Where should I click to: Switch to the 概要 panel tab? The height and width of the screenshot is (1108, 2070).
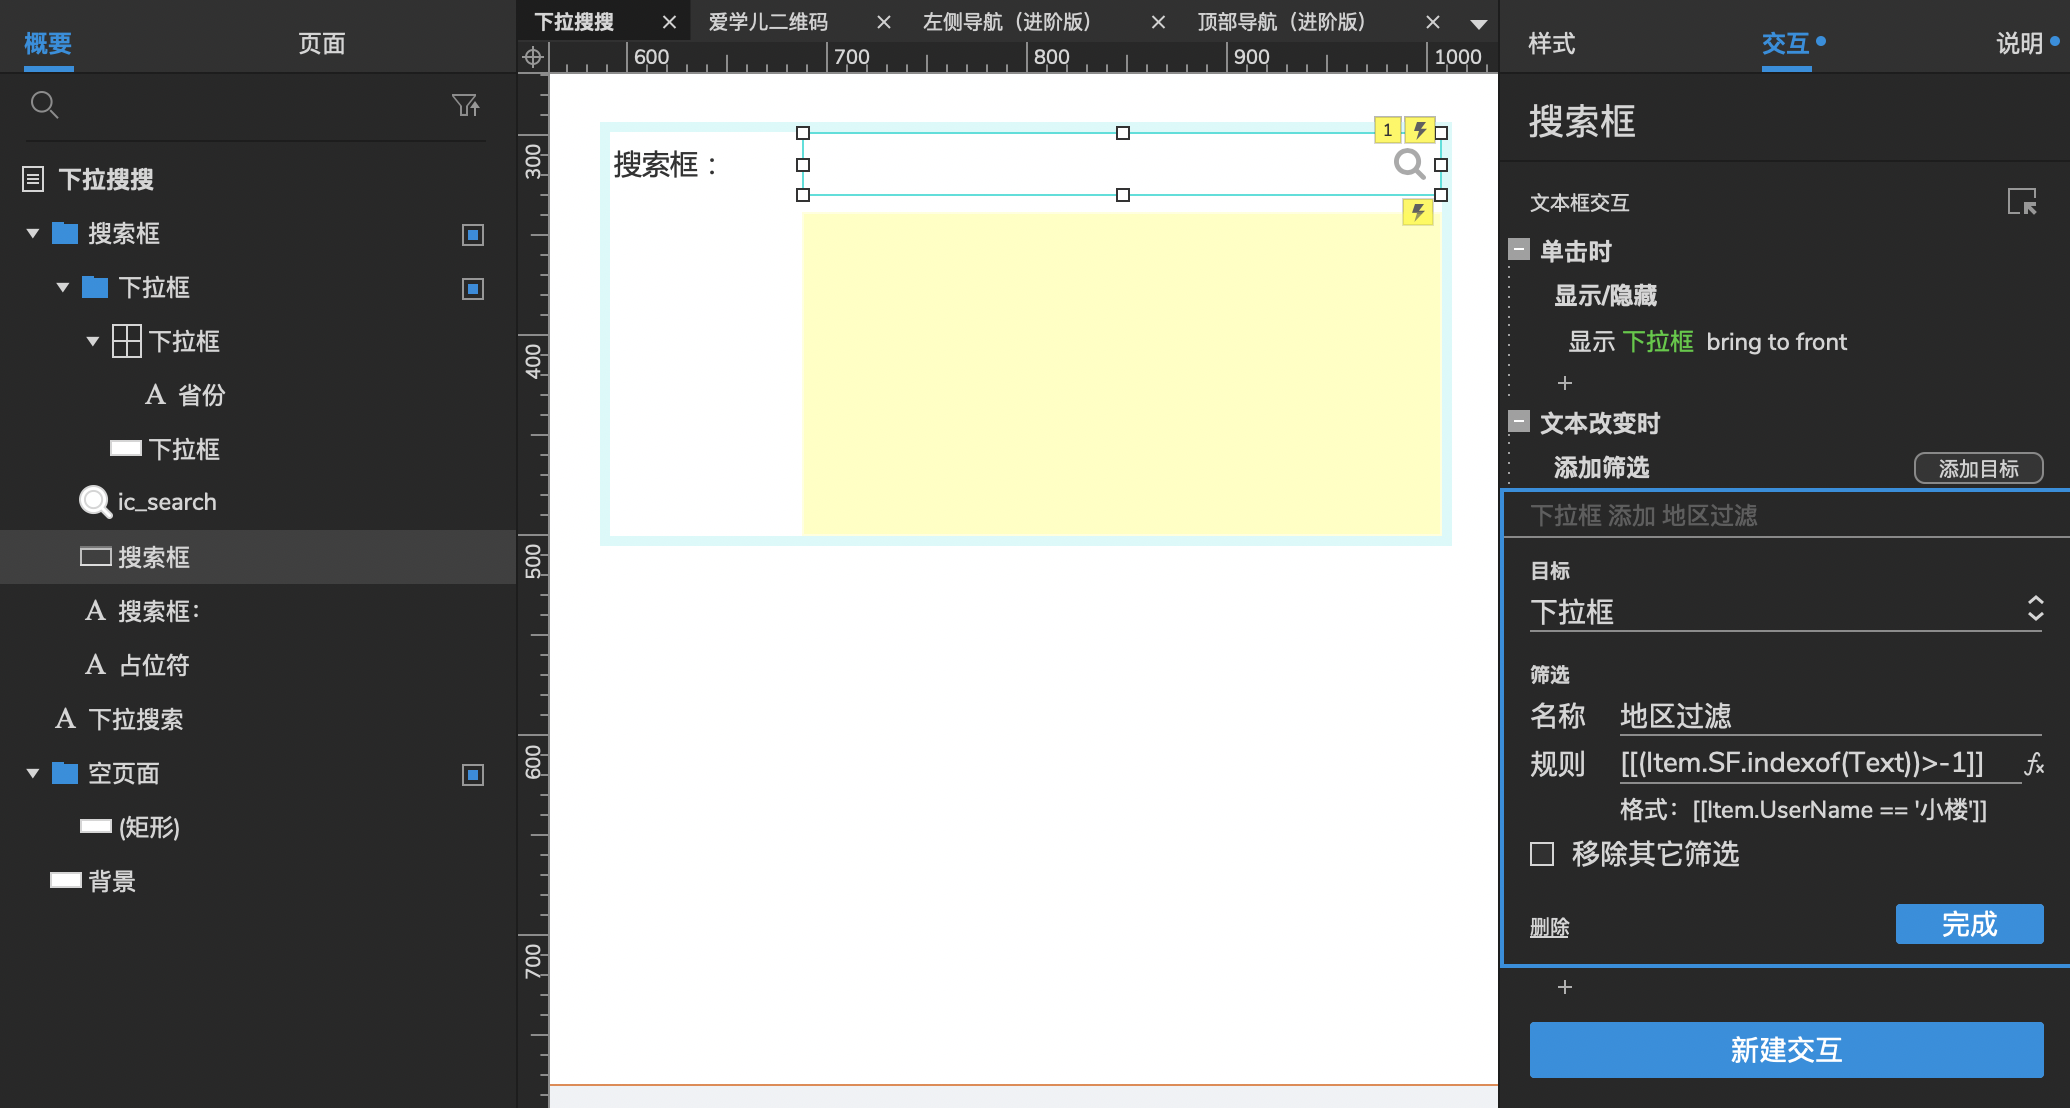coord(48,43)
